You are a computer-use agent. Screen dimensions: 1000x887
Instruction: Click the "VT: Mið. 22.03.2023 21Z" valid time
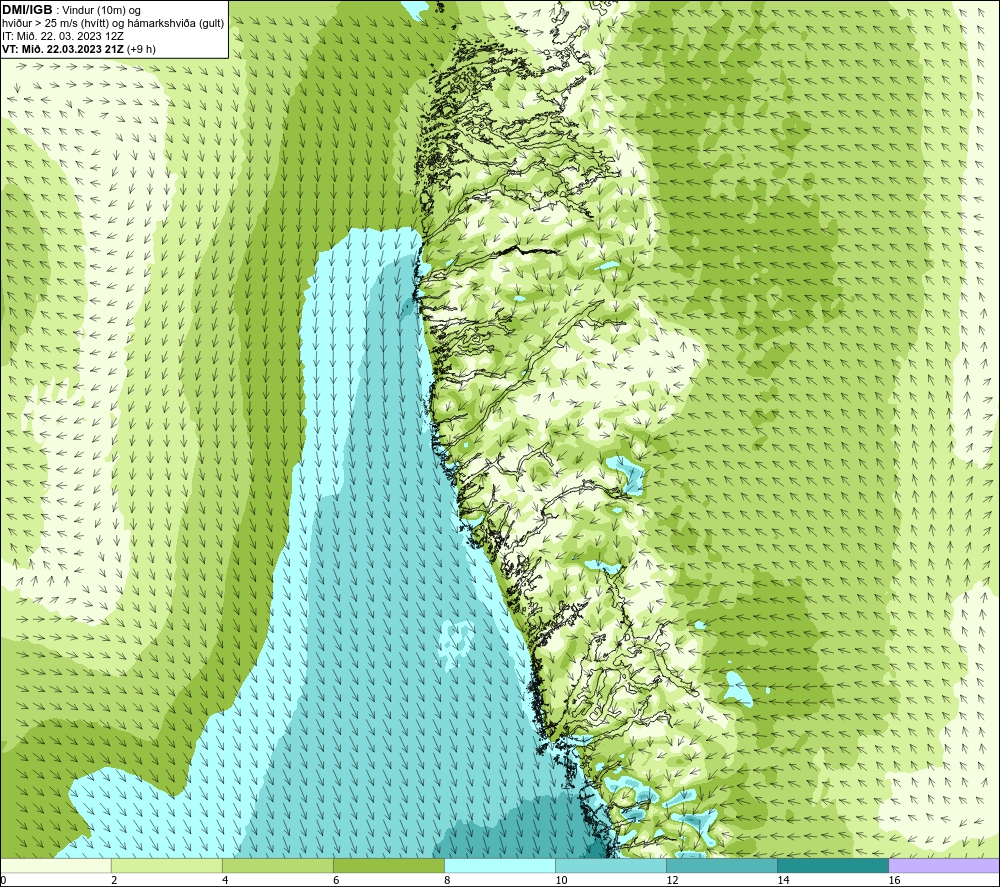point(63,49)
